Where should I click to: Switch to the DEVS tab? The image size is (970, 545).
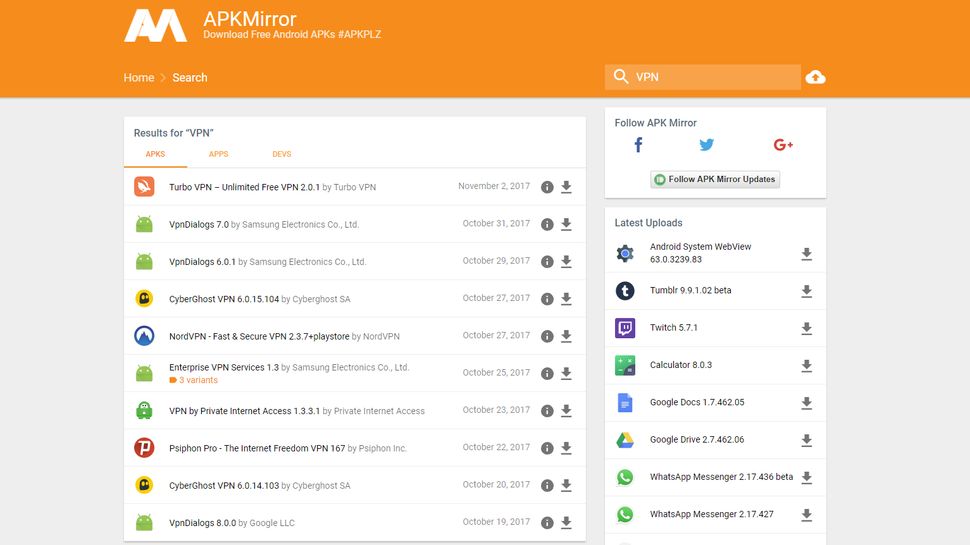tap(281, 154)
